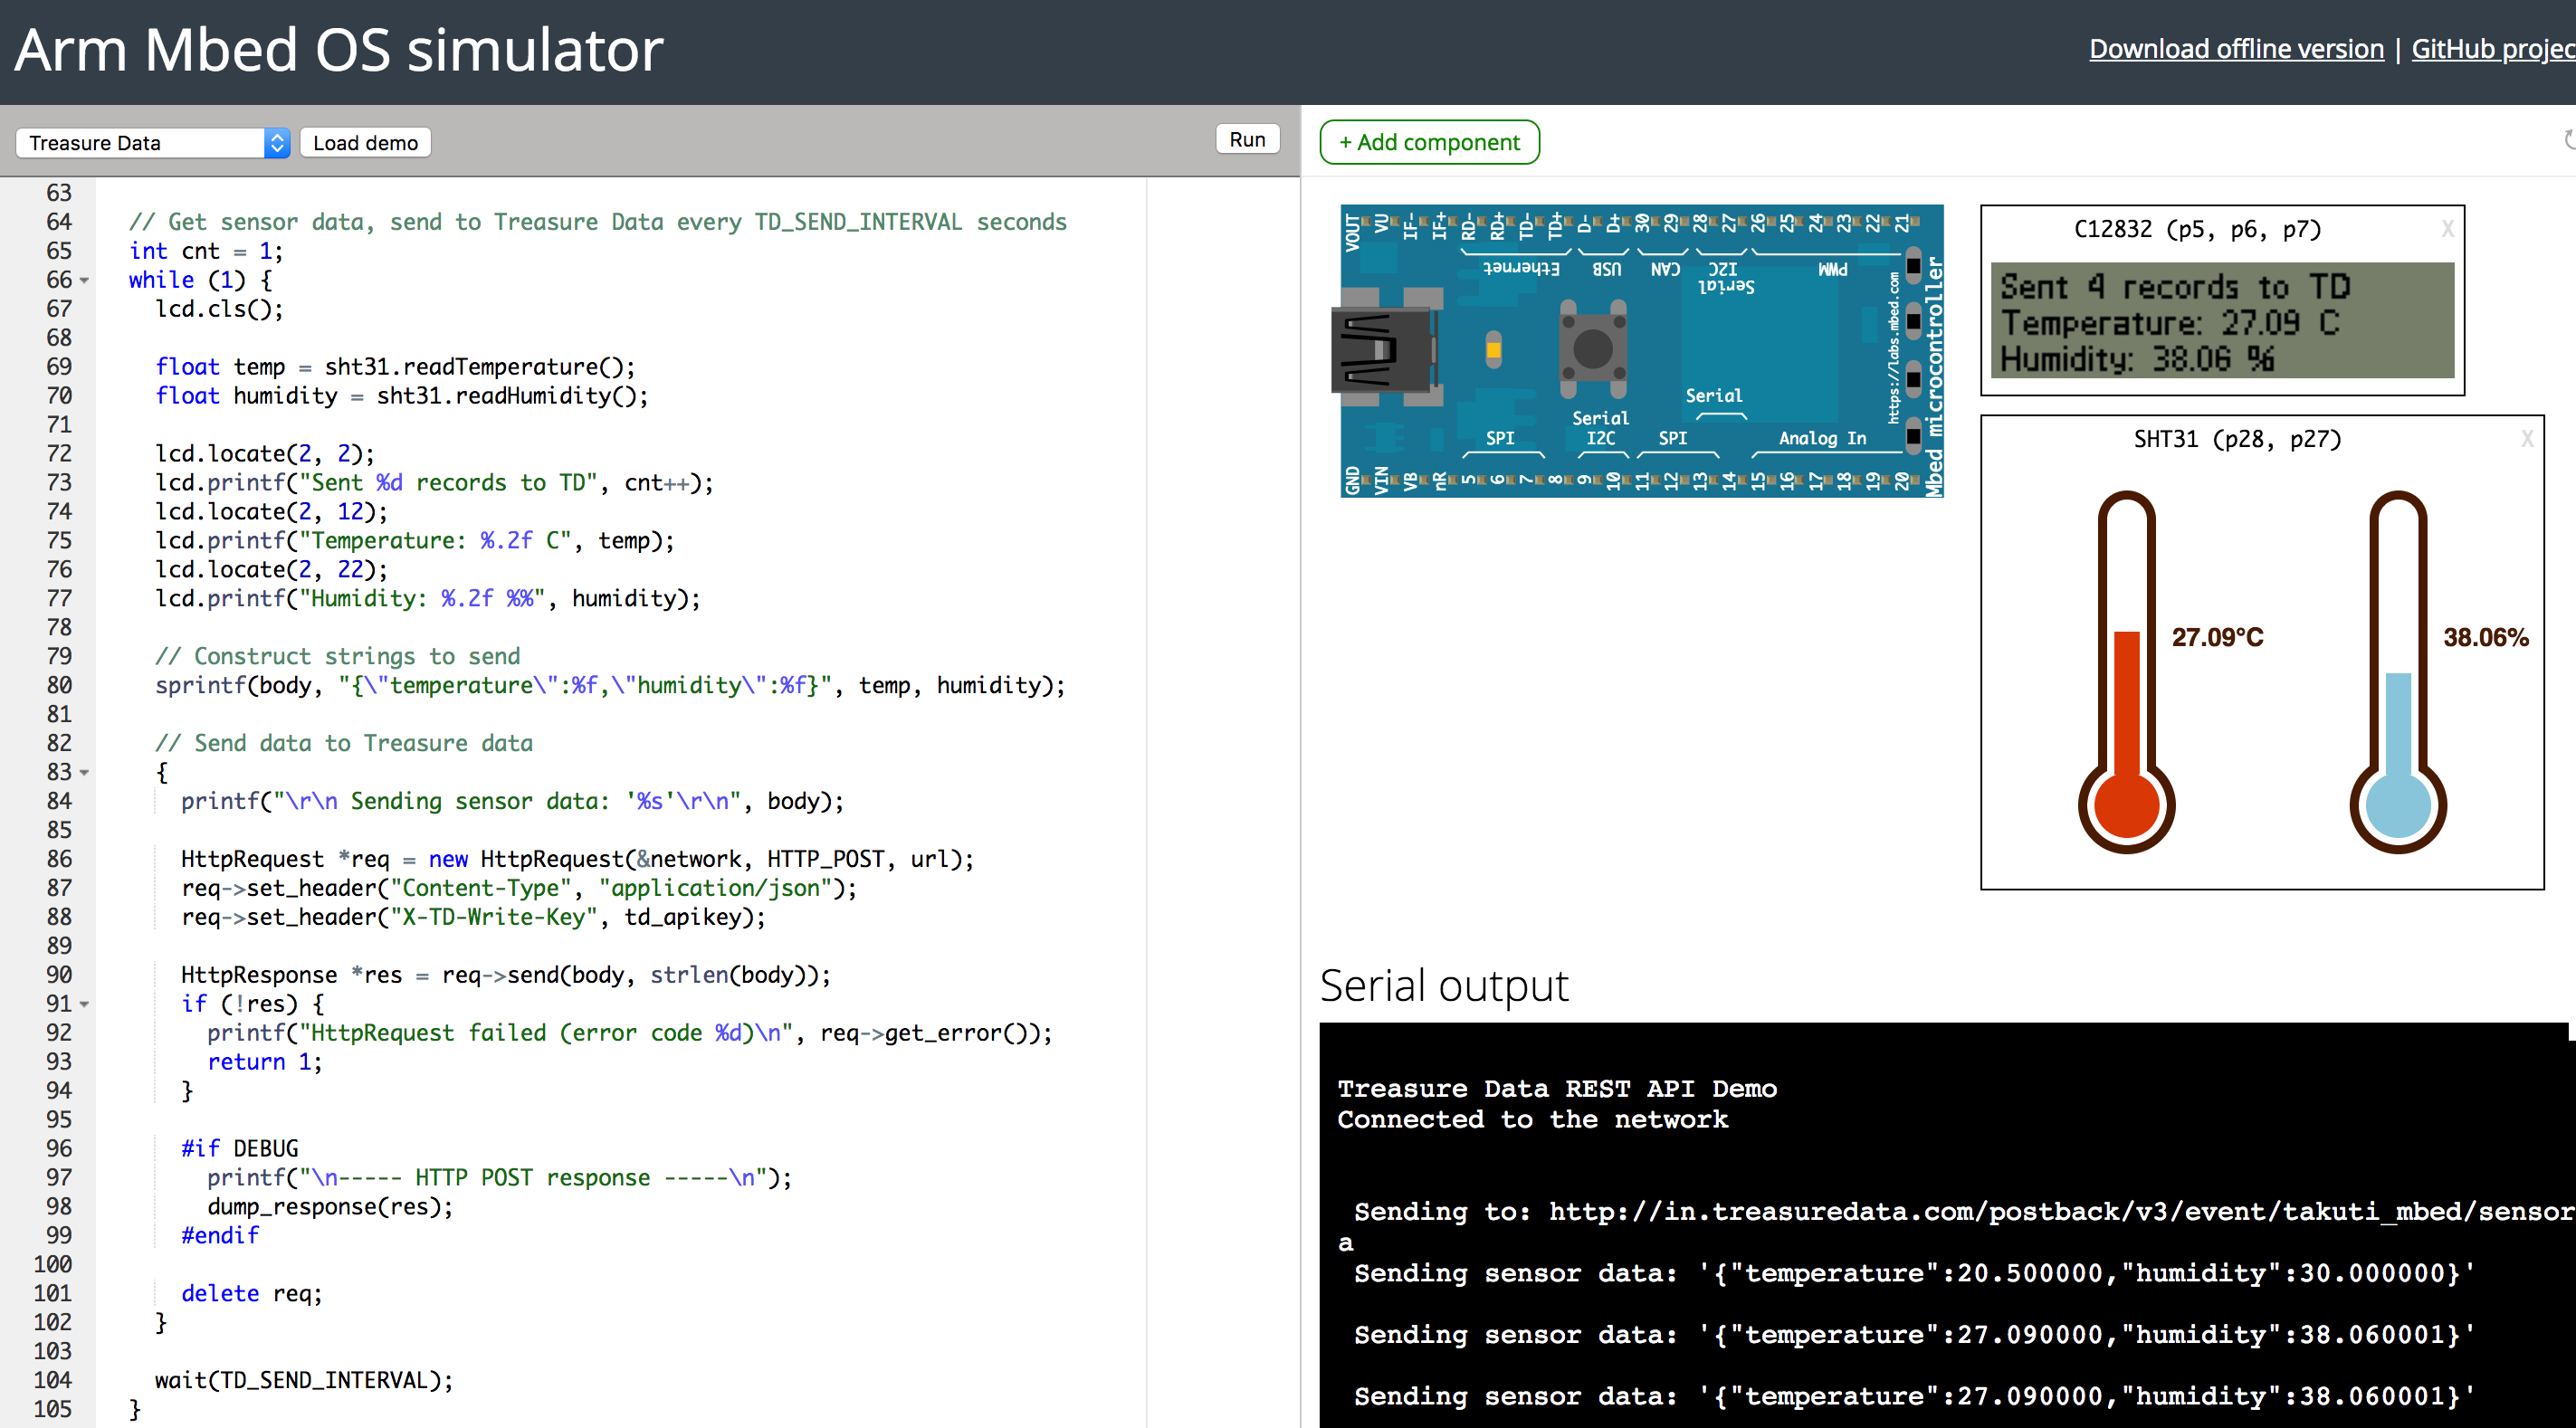Click the 38.06% humidity value label
2576x1428 pixels.
click(2486, 637)
